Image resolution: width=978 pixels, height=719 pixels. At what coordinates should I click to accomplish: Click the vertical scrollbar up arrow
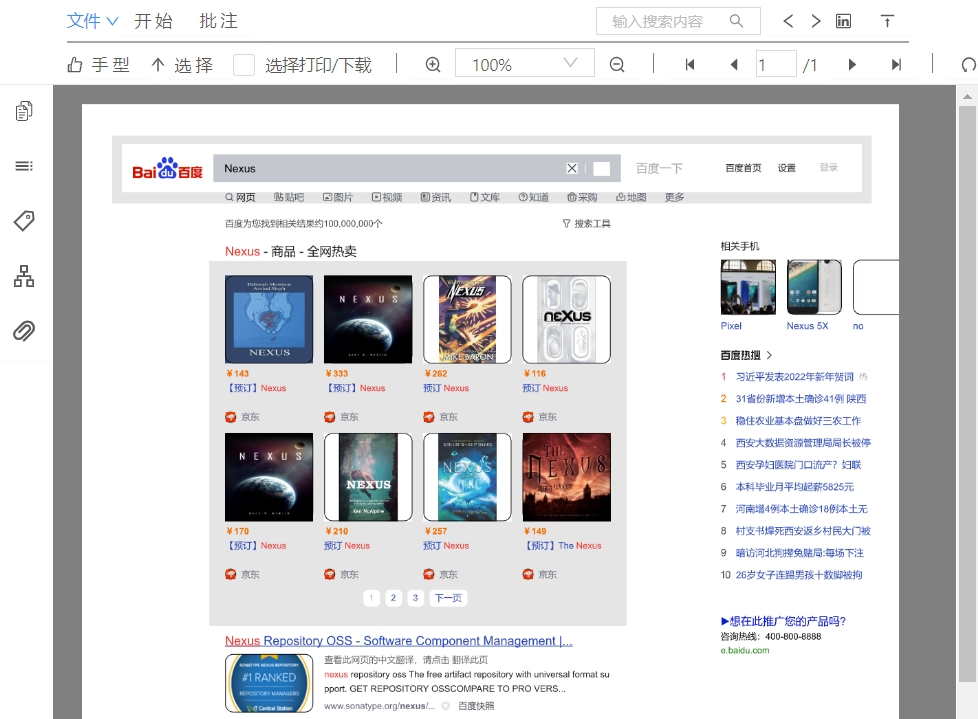pyautogui.click(x=967, y=96)
